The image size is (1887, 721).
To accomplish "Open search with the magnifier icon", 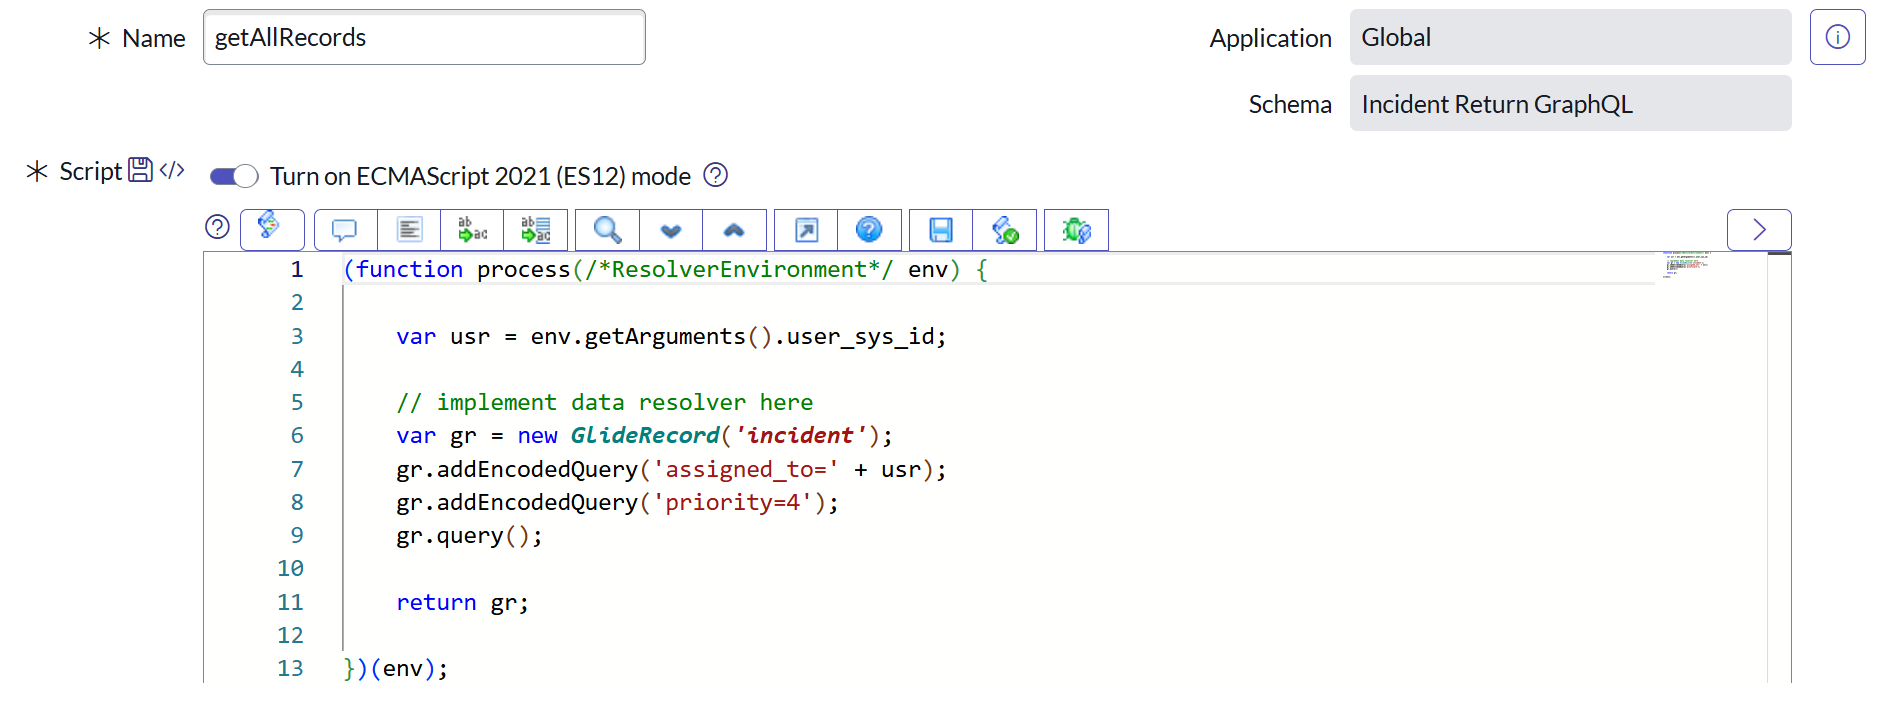I will click(607, 230).
